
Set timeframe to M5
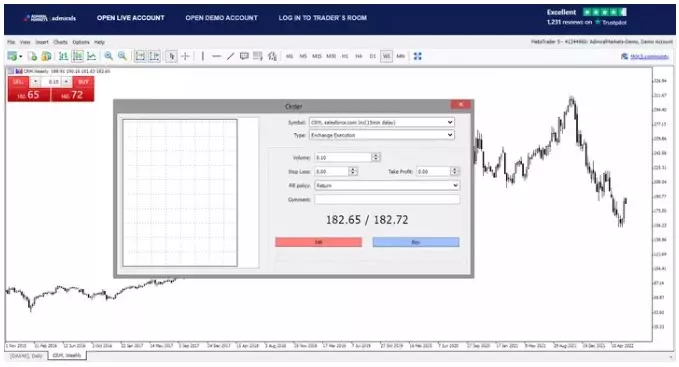(x=303, y=56)
